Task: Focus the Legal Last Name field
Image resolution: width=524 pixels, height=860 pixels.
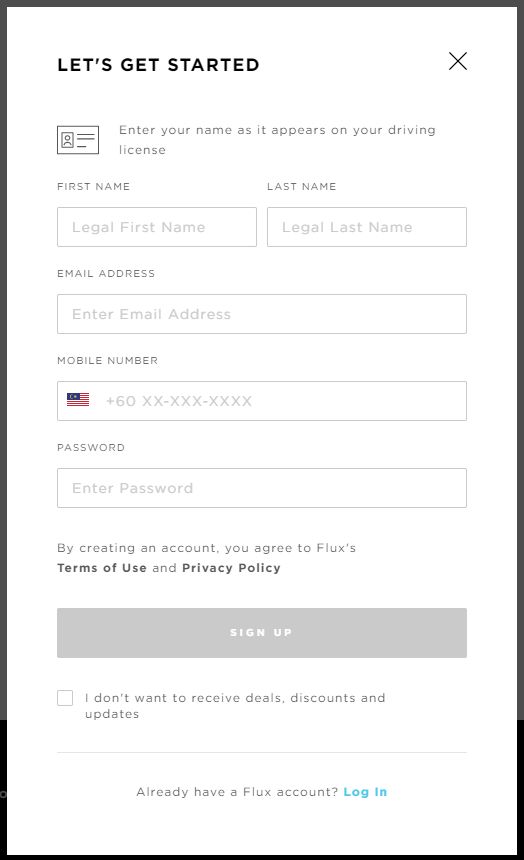Action: point(367,227)
